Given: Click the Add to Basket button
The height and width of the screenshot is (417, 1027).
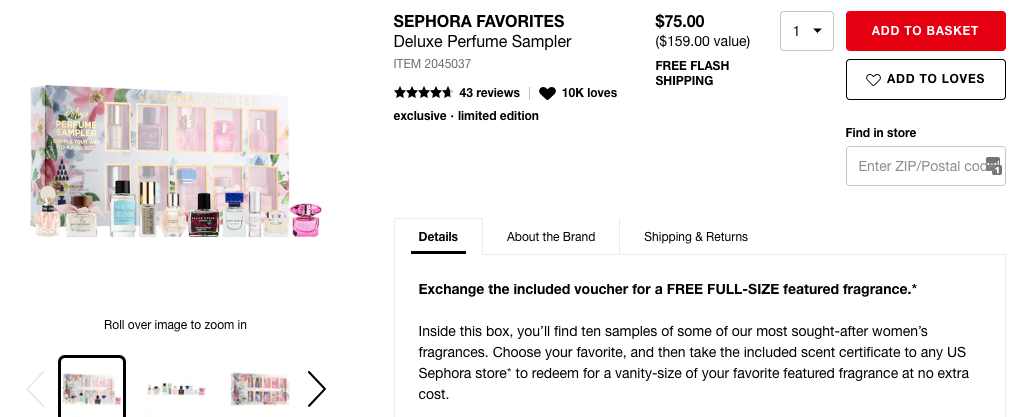Looking at the screenshot, I should [925, 31].
